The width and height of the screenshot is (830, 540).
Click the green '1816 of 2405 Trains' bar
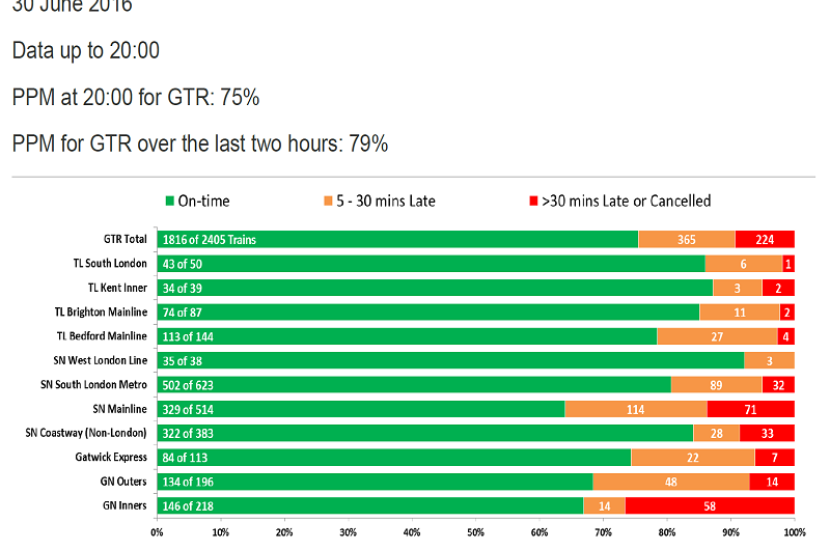pos(397,239)
